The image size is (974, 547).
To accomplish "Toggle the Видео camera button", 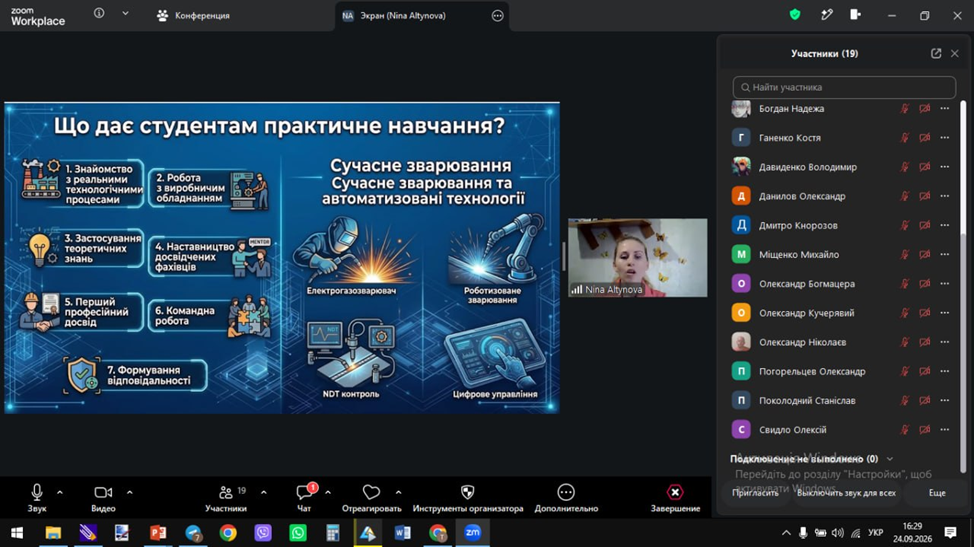I will (x=103, y=492).
